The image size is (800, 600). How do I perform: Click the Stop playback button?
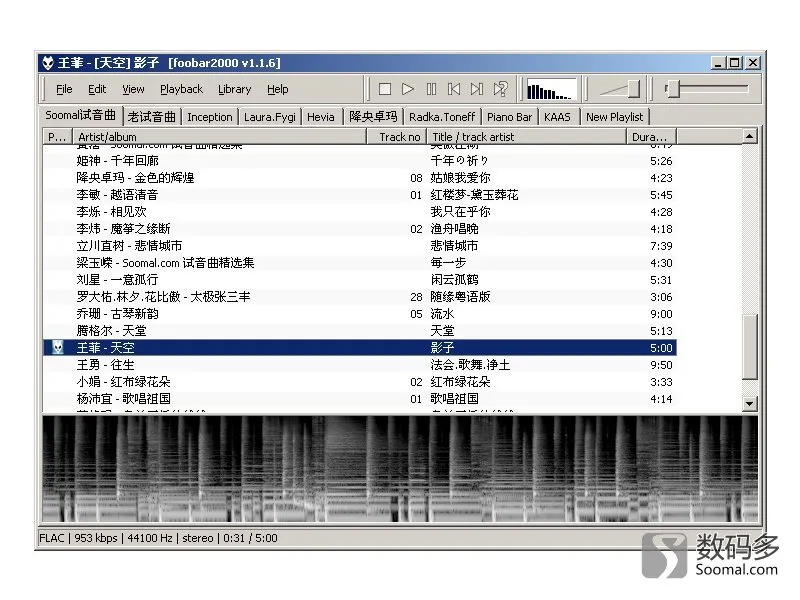pyautogui.click(x=385, y=89)
